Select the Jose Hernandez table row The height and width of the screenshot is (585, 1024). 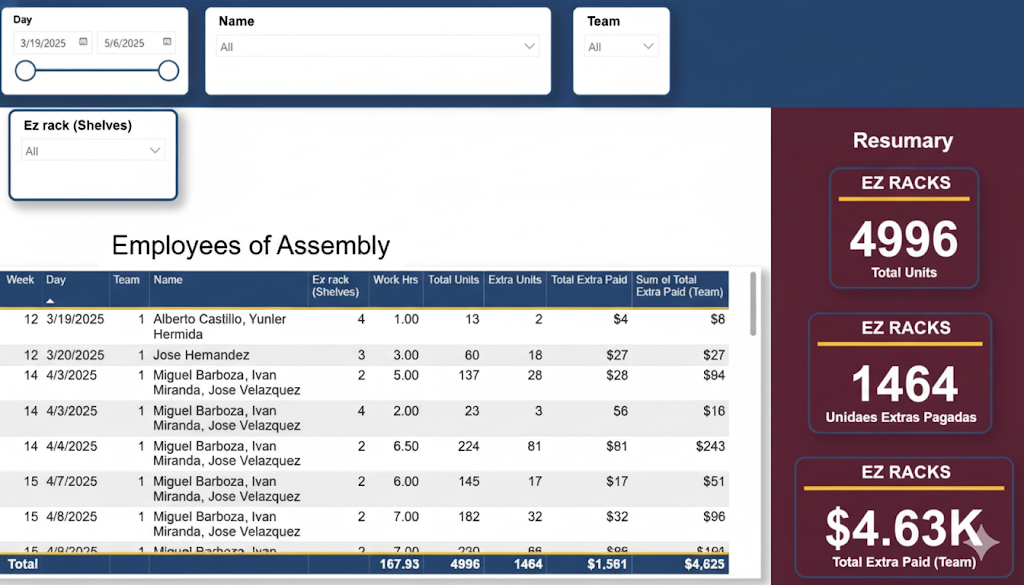[x=201, y=355]
